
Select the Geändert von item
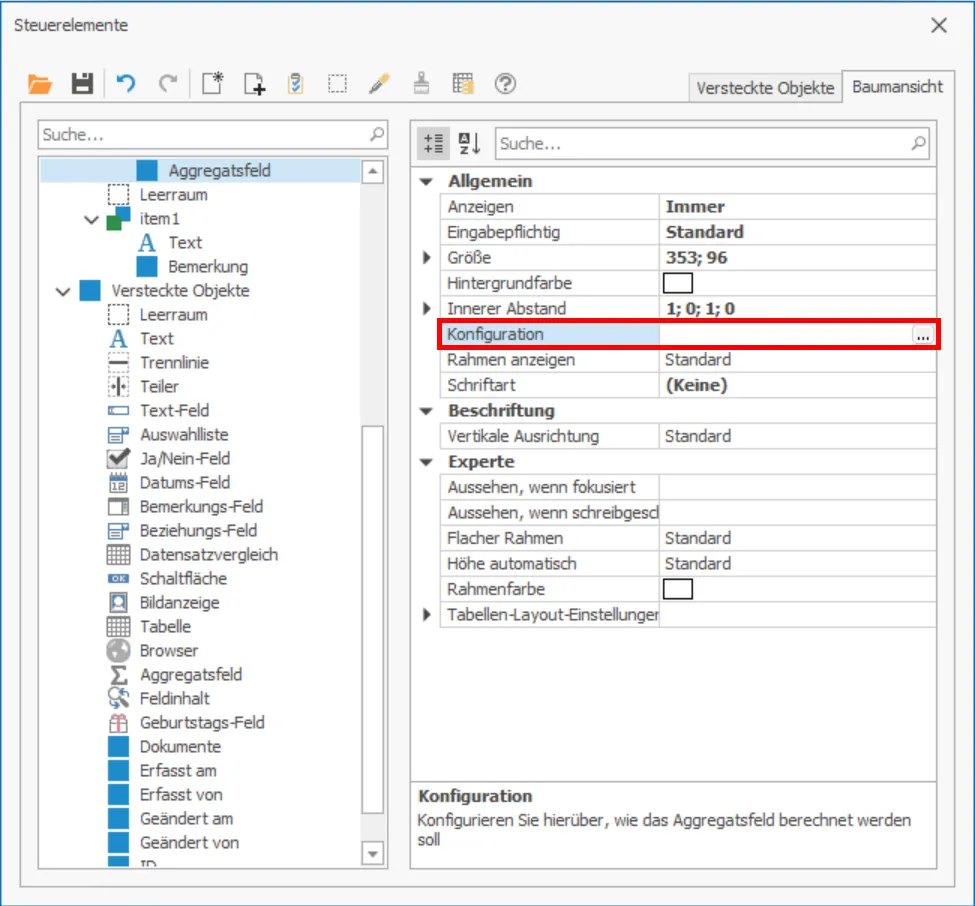173,843
